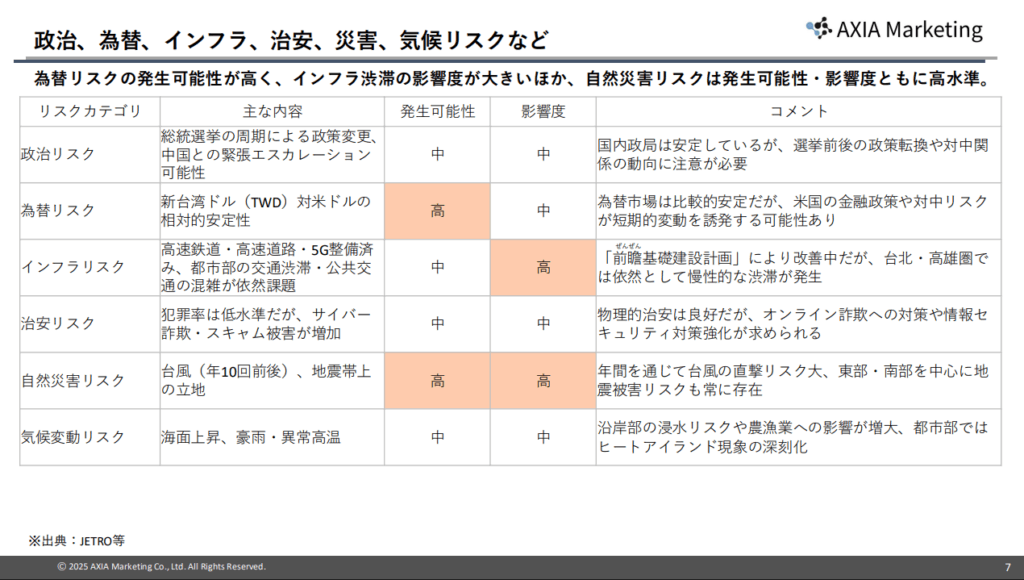1024x580 pixels.
Task: Click the slide title about 政治、為替、インフラ risks
Action: 291,40
